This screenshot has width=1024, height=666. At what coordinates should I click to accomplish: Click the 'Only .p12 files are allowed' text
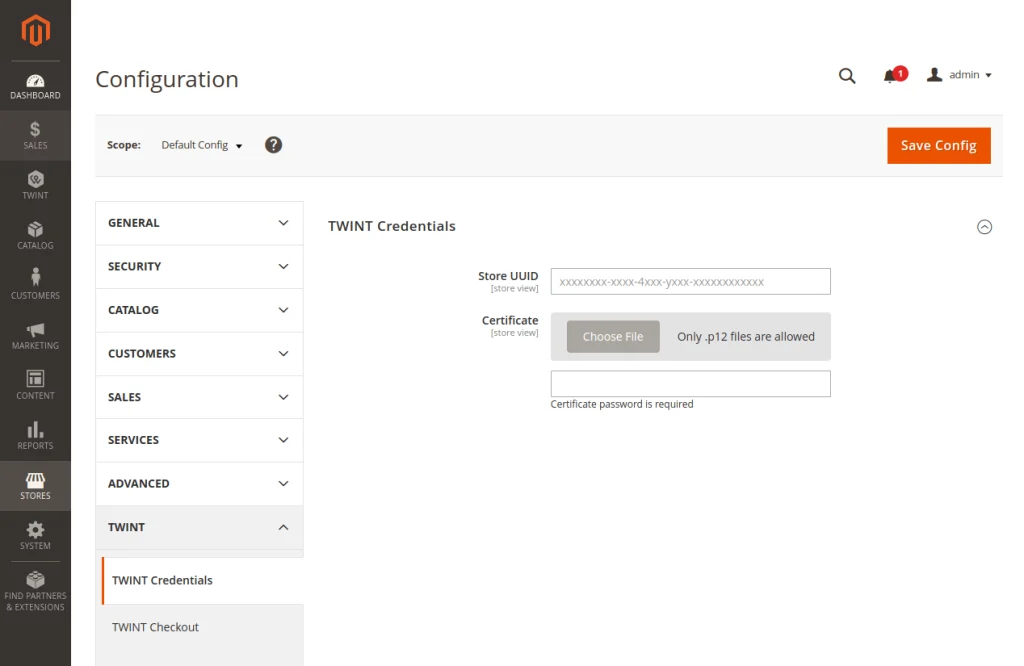746,337
